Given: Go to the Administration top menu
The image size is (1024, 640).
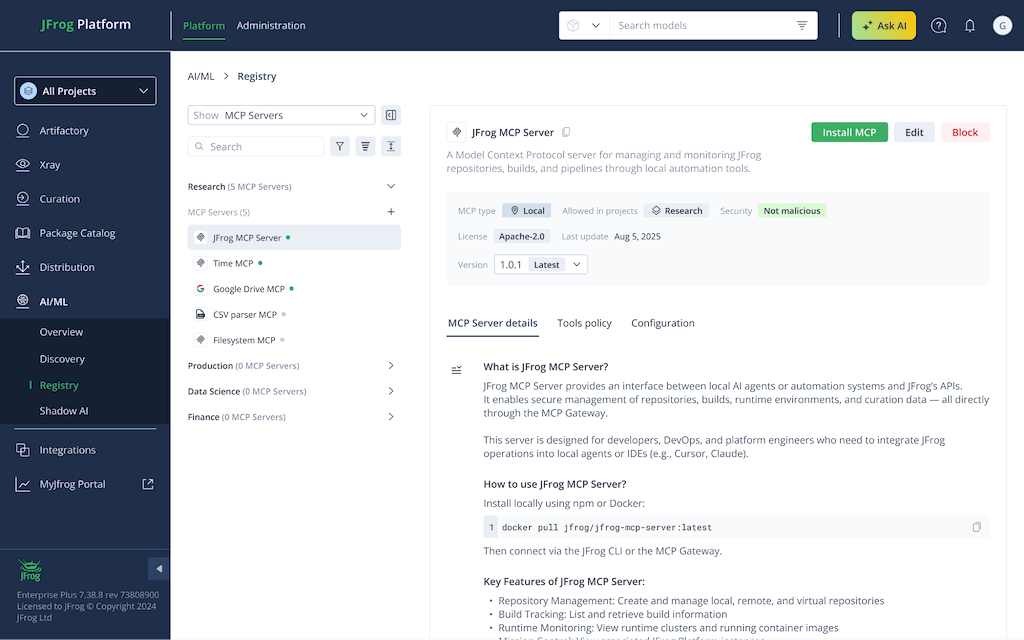Looking at the screenshot, I should point(271,26).
